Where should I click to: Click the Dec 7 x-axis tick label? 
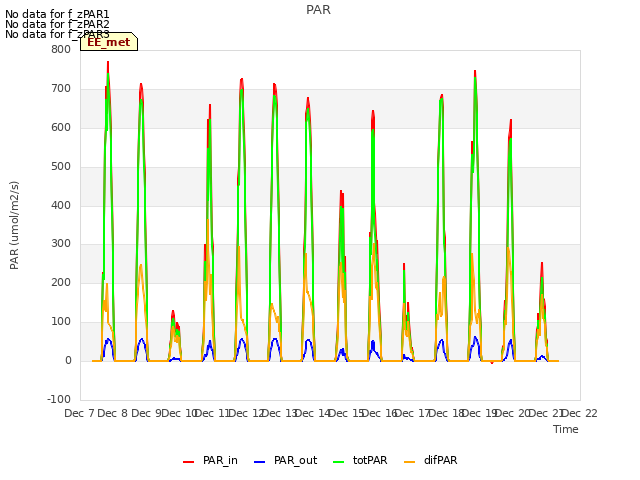80,413
